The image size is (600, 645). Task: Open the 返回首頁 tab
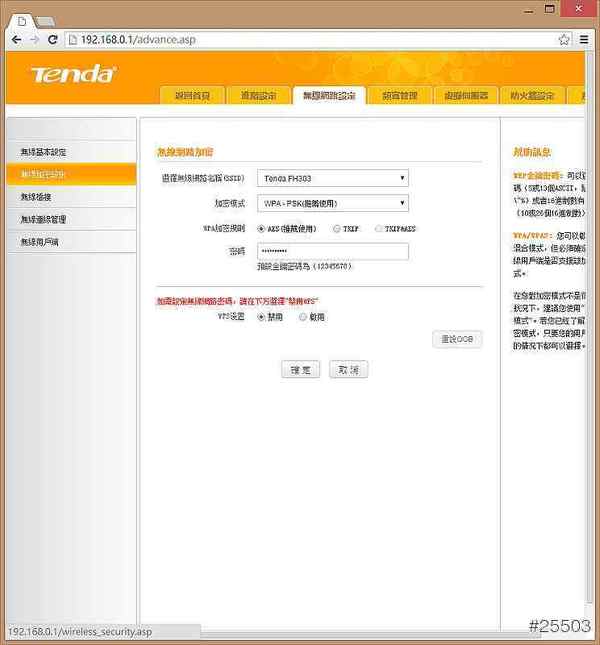pos(192,95)
